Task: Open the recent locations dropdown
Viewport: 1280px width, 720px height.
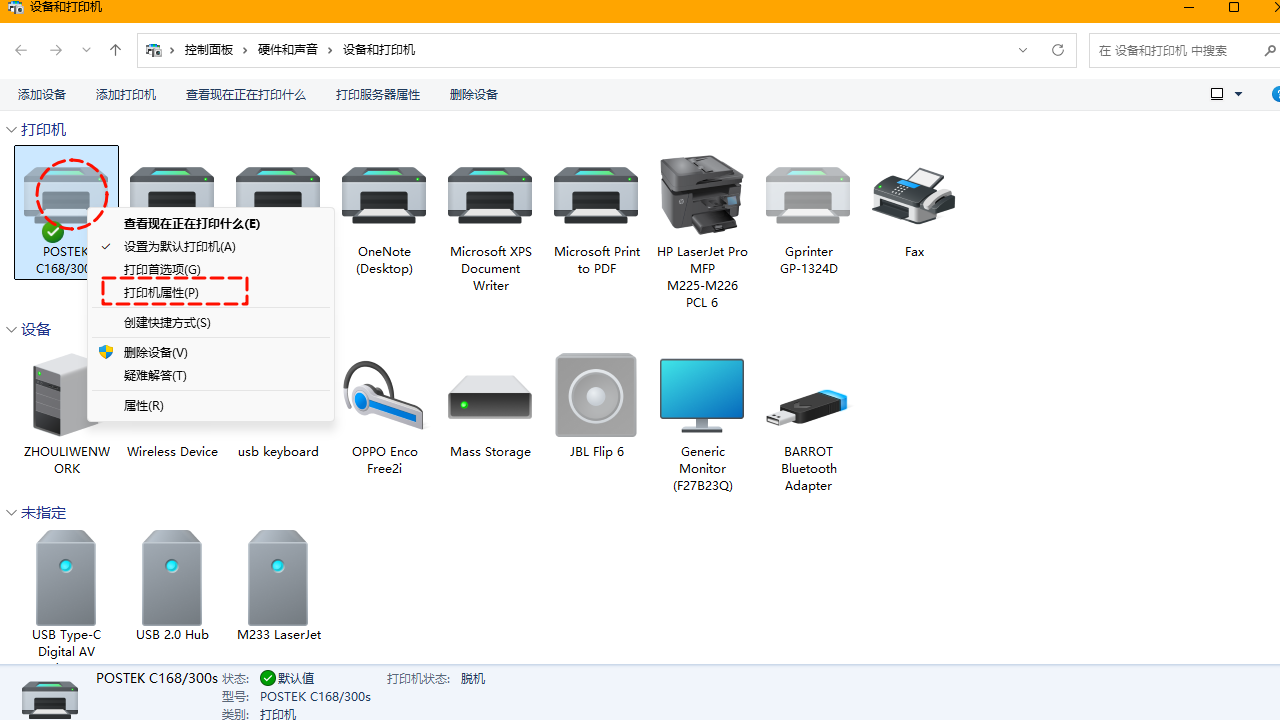Action: click(86, 50)
